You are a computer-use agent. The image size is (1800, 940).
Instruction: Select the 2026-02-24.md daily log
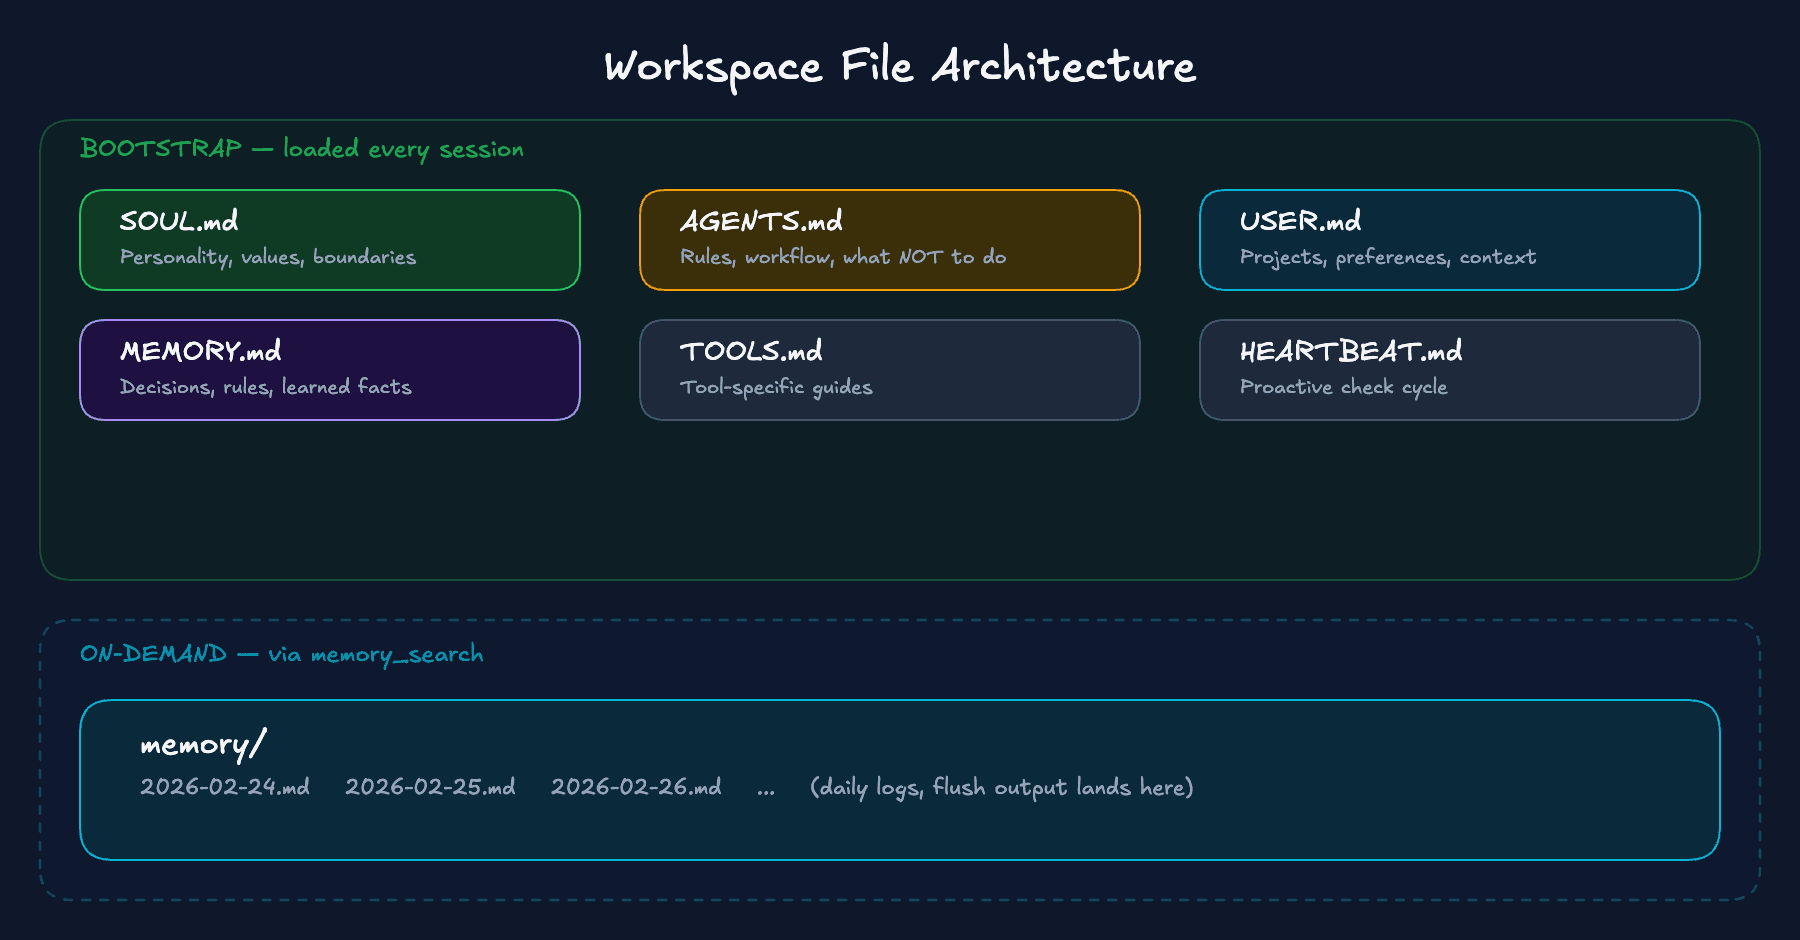click(x=225, y=788)
